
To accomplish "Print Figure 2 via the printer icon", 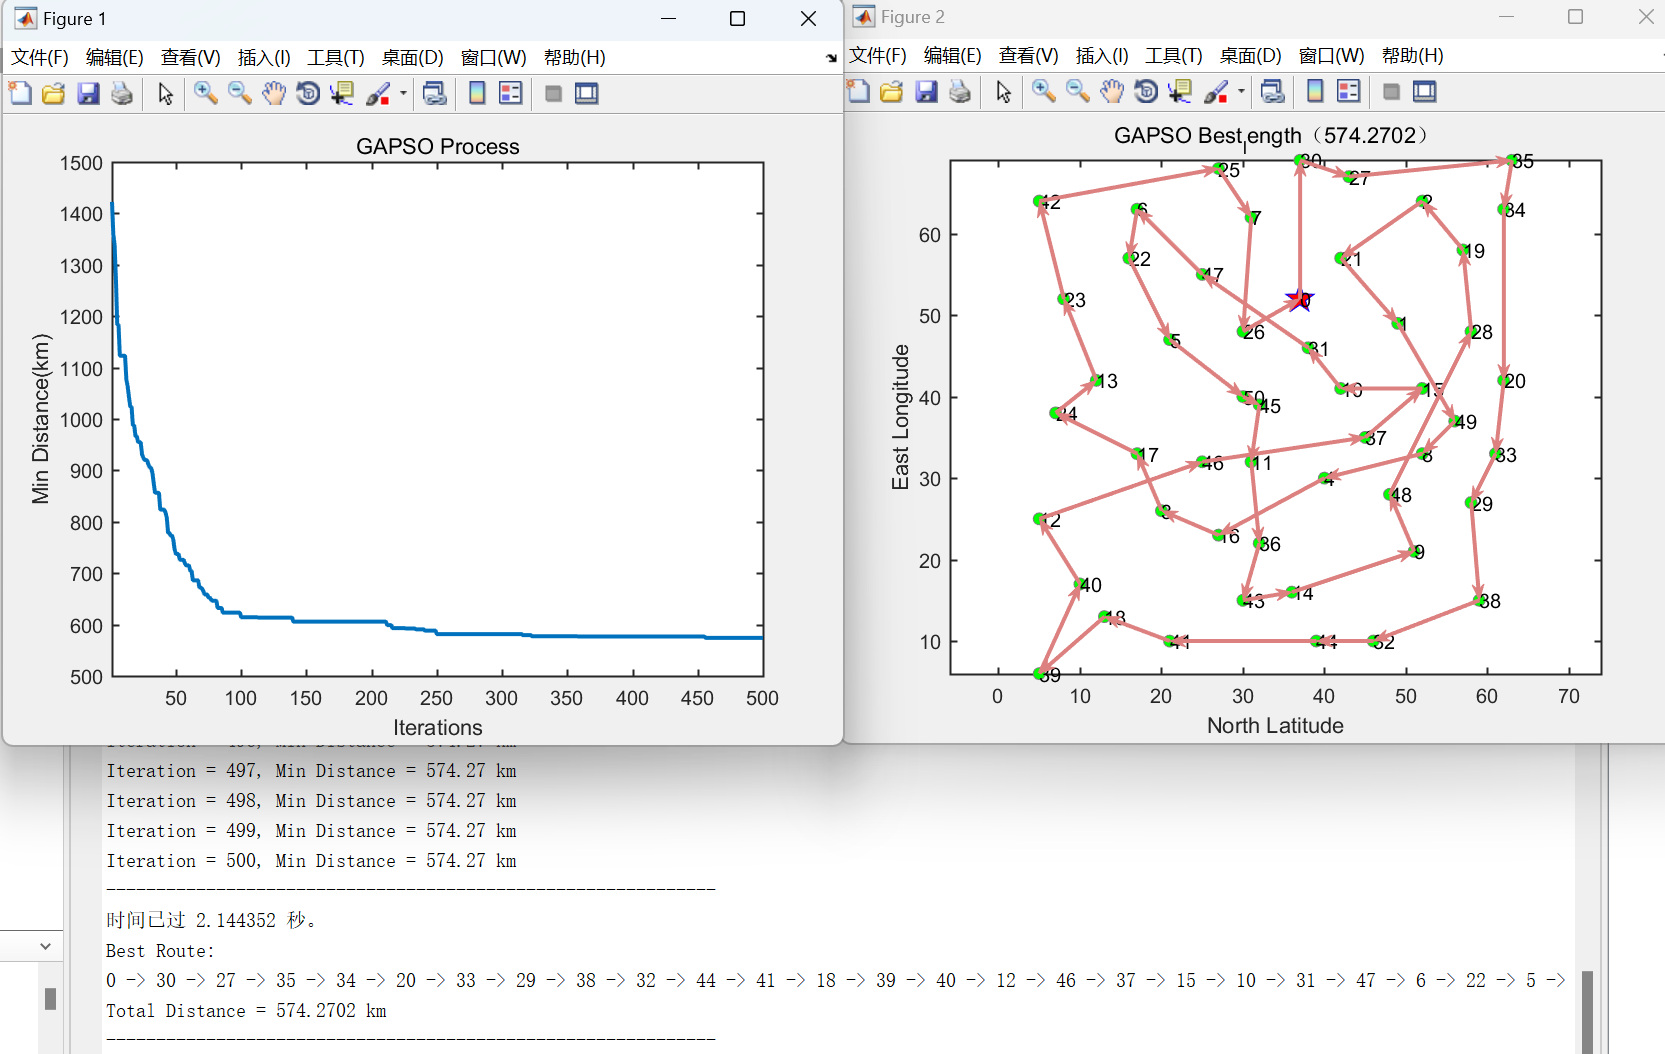I will (960, 92).
